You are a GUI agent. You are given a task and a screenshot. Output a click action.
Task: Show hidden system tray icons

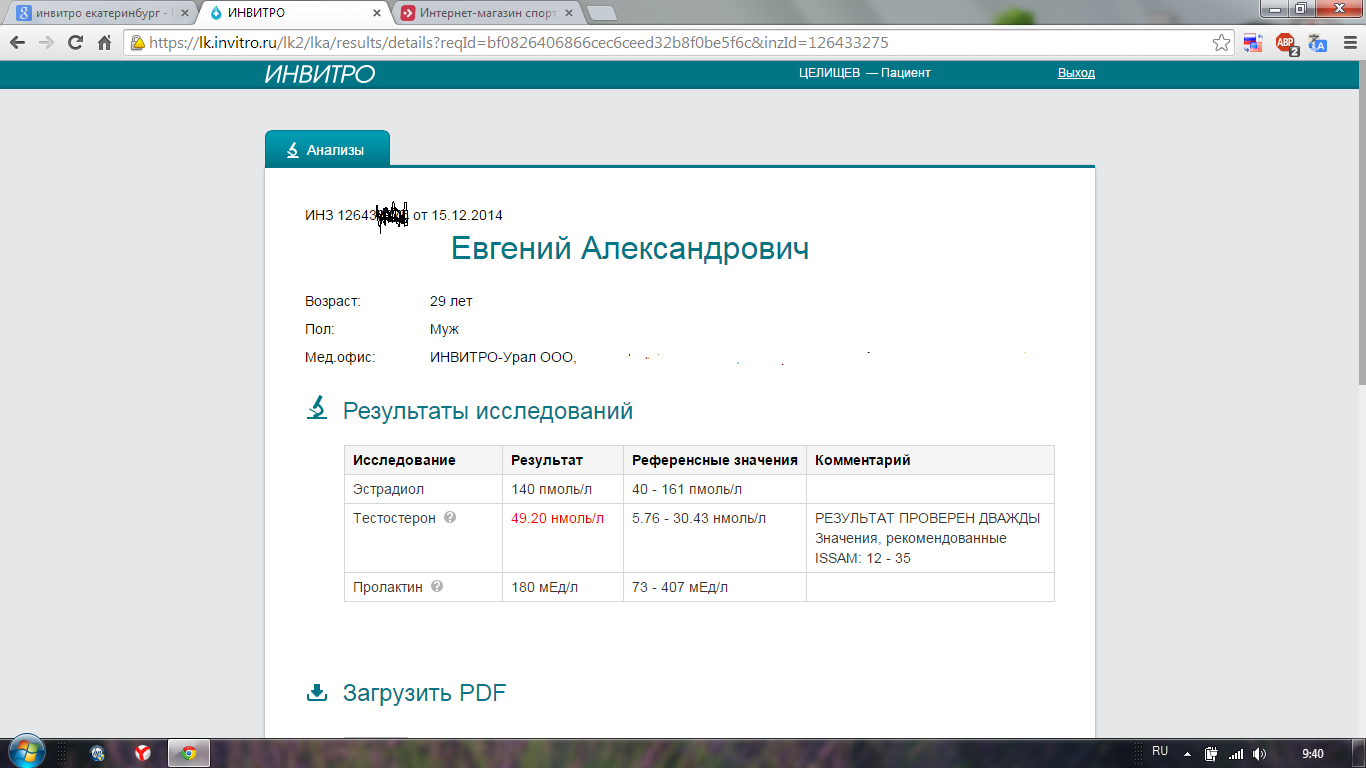(1188, 754)
